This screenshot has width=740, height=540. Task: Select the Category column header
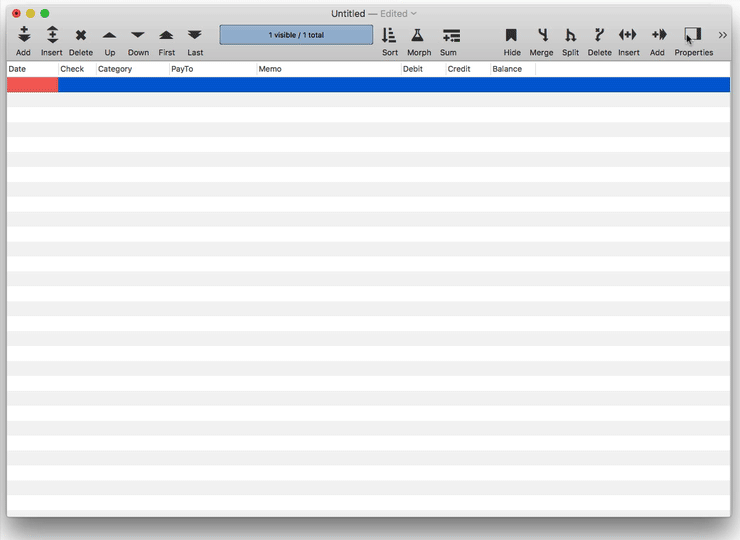pos(133,69)
